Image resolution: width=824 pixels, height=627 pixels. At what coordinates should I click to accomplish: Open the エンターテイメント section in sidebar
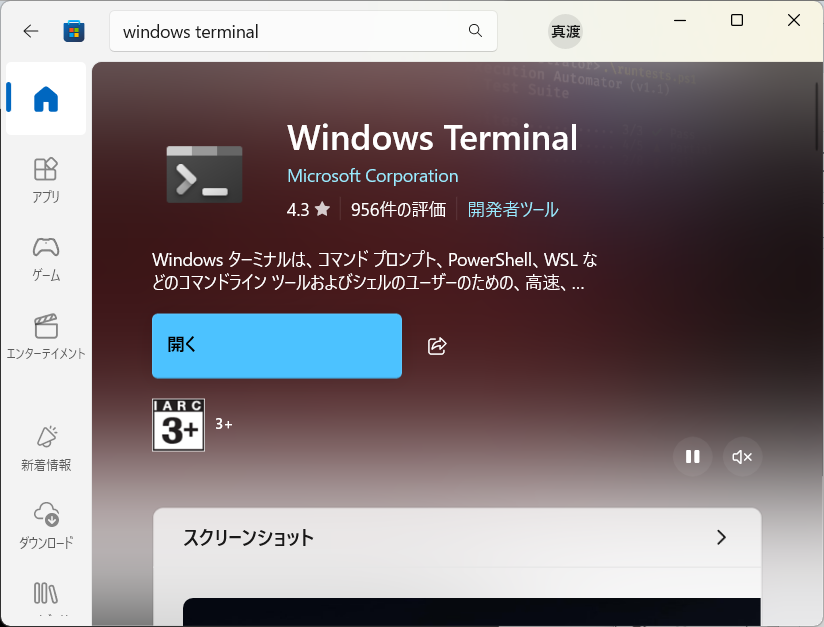coord(46,336)
